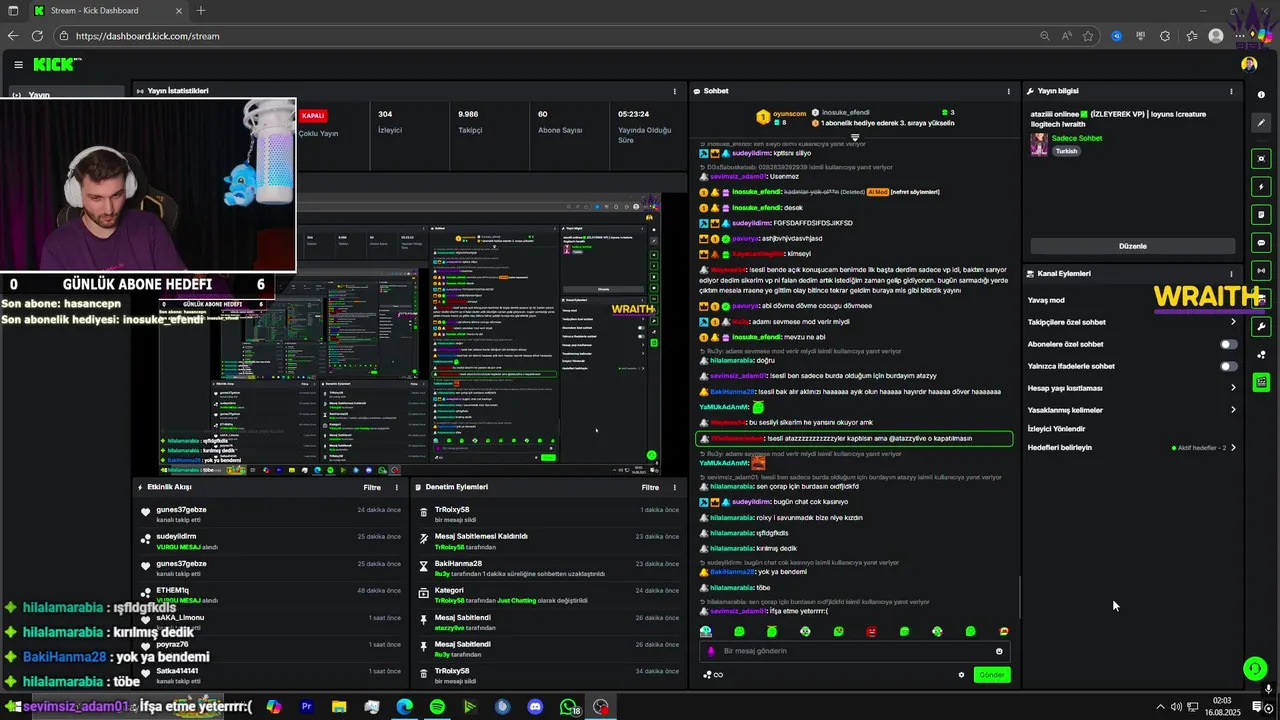Click the green clapperboard sidebar icon

[x=1261, y=382]
